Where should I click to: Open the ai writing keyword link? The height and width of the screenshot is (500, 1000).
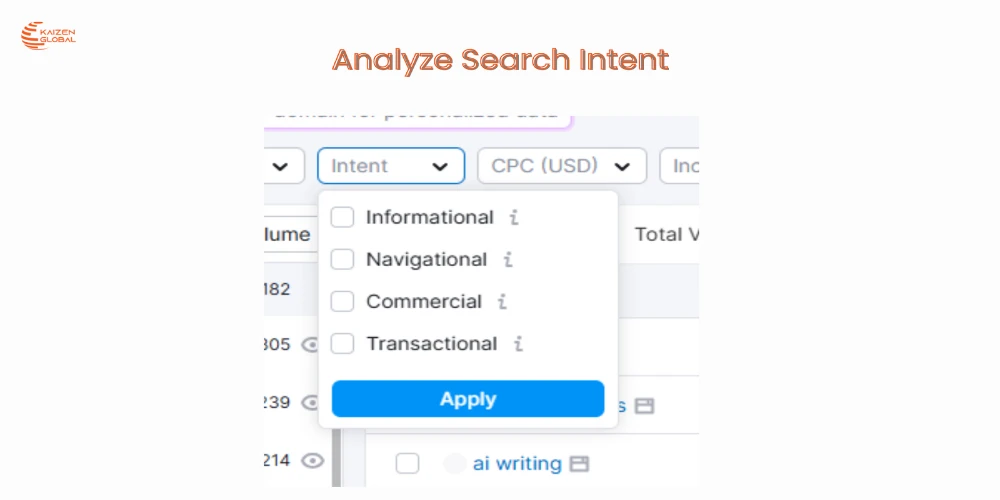[516, 463]
